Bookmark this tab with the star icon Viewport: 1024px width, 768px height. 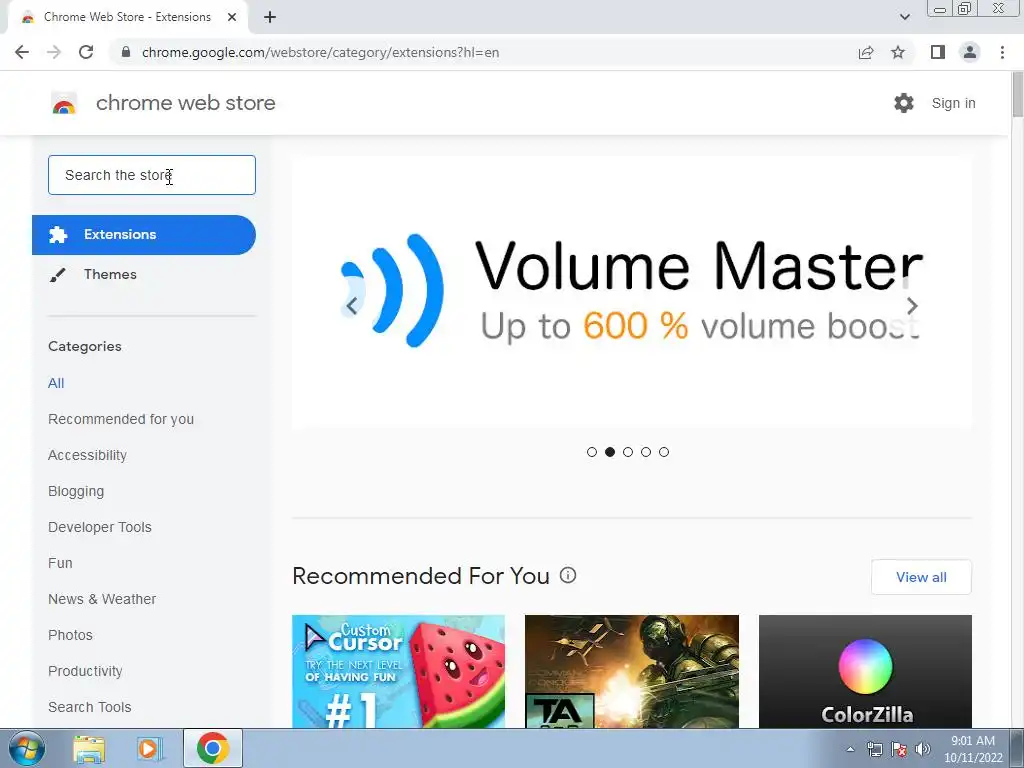pos(898,52)
